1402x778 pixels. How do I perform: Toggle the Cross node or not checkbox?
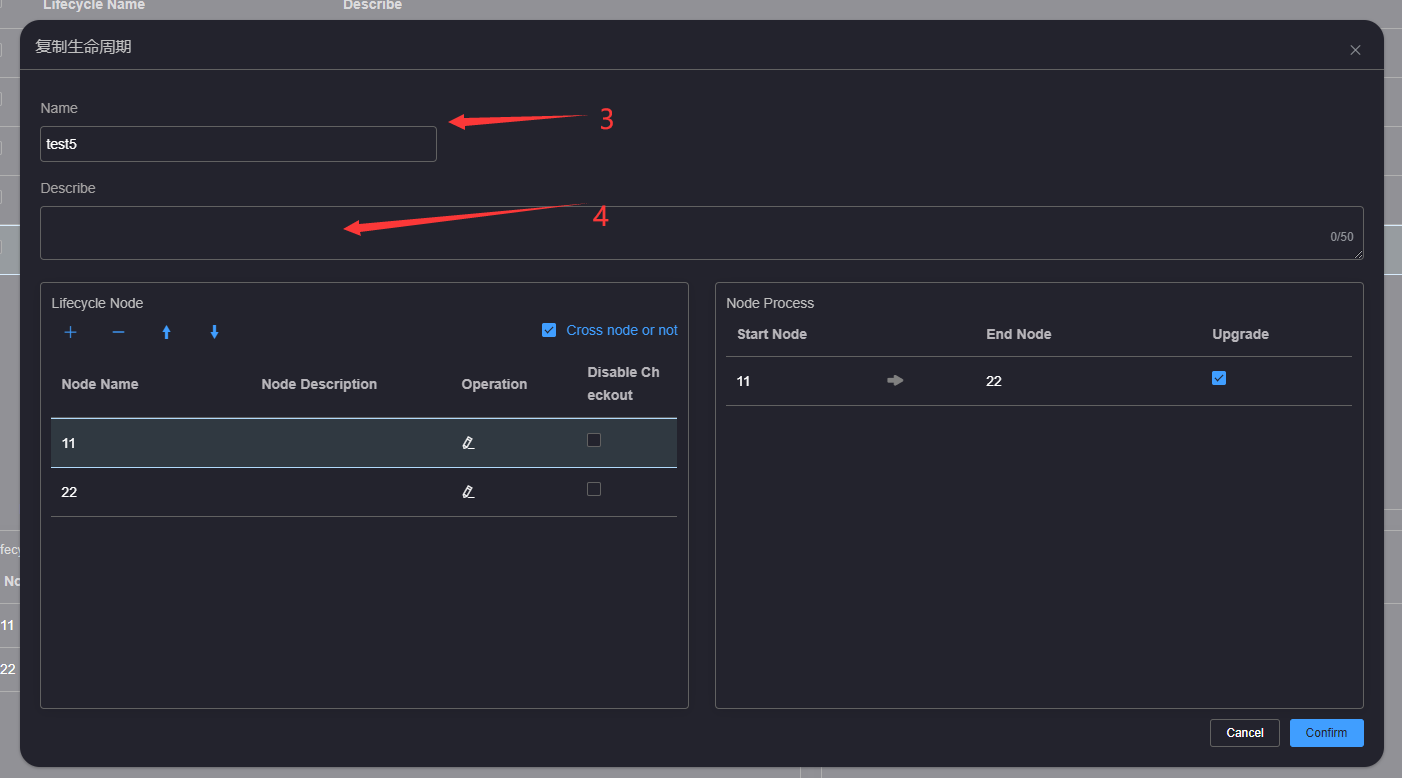[x=549, y=330]
